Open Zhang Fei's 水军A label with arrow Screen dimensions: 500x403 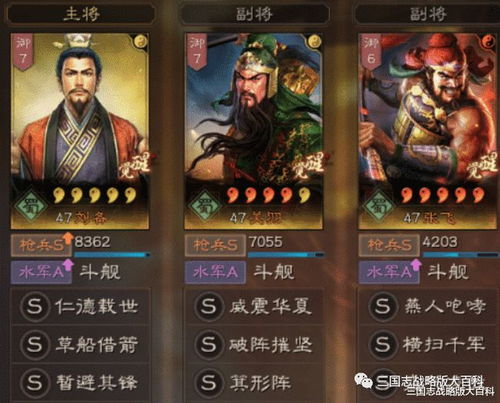(x=390, y=272)
